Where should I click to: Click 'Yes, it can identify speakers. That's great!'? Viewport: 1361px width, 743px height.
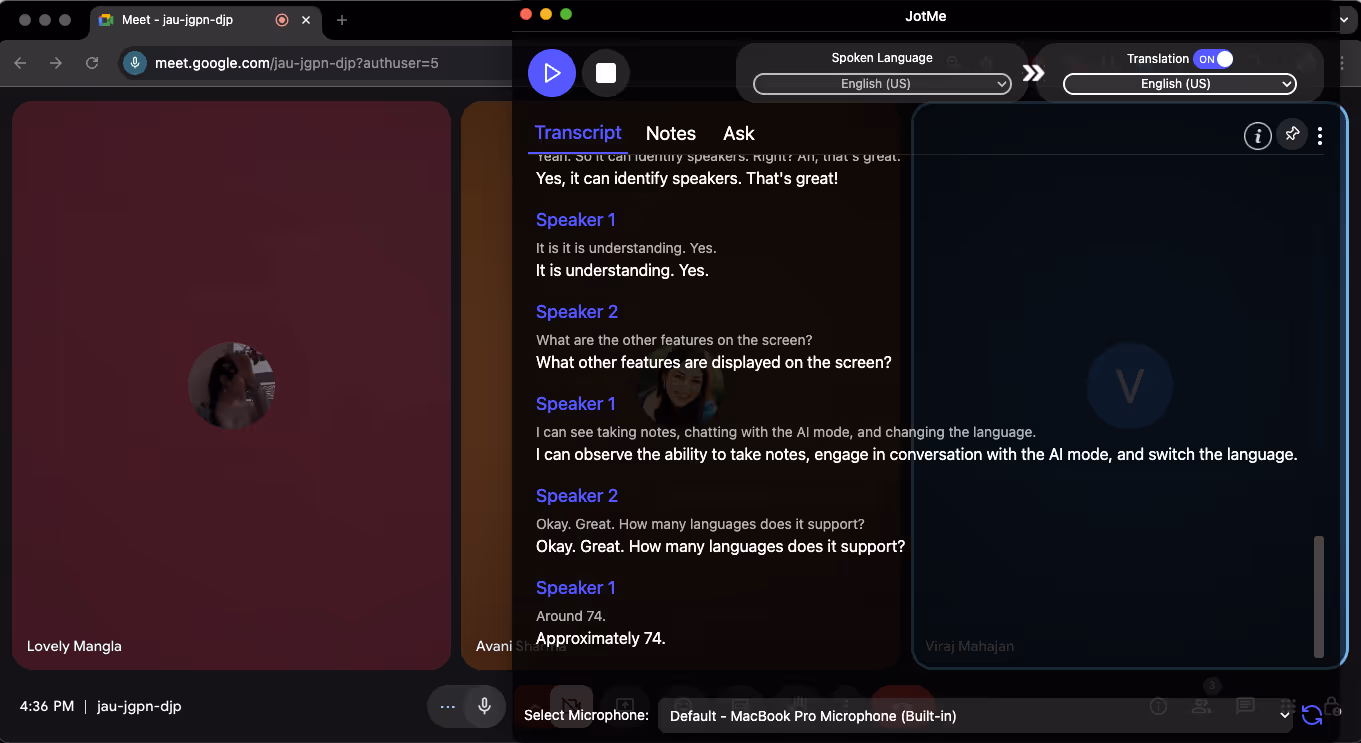tap(687, 179)
